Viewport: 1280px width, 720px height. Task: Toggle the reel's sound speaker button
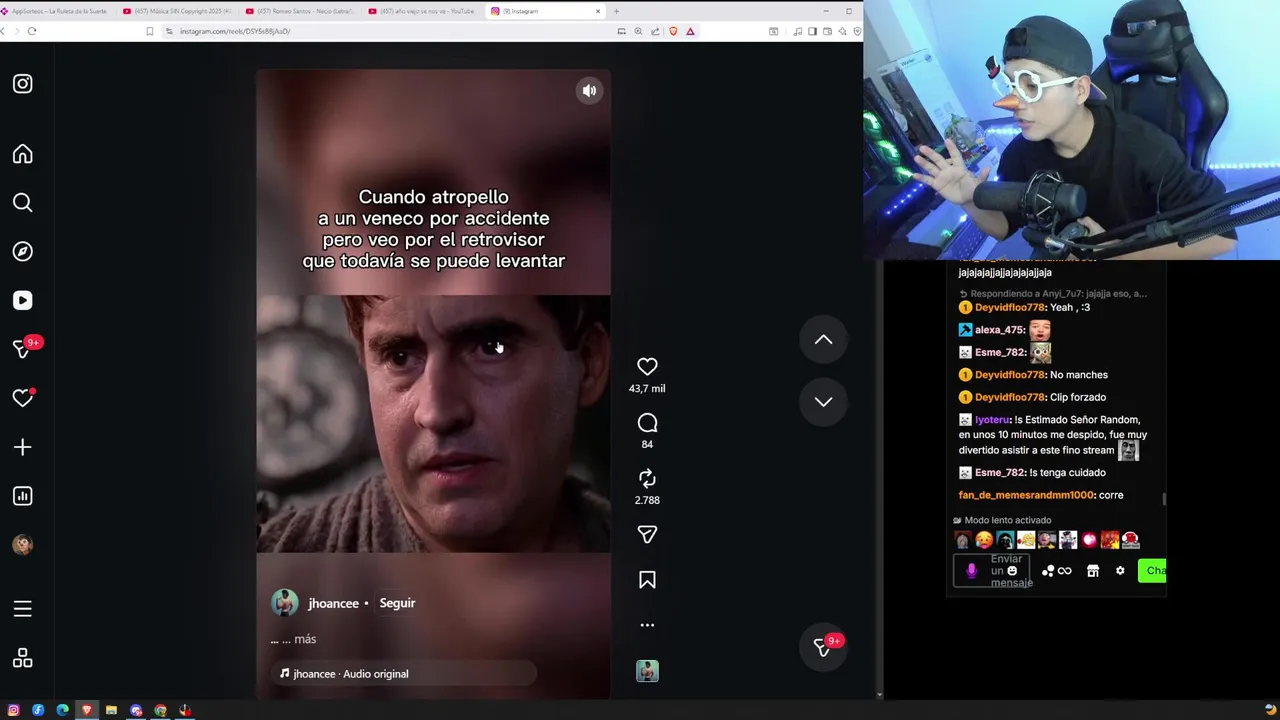[x=589, y=91]
